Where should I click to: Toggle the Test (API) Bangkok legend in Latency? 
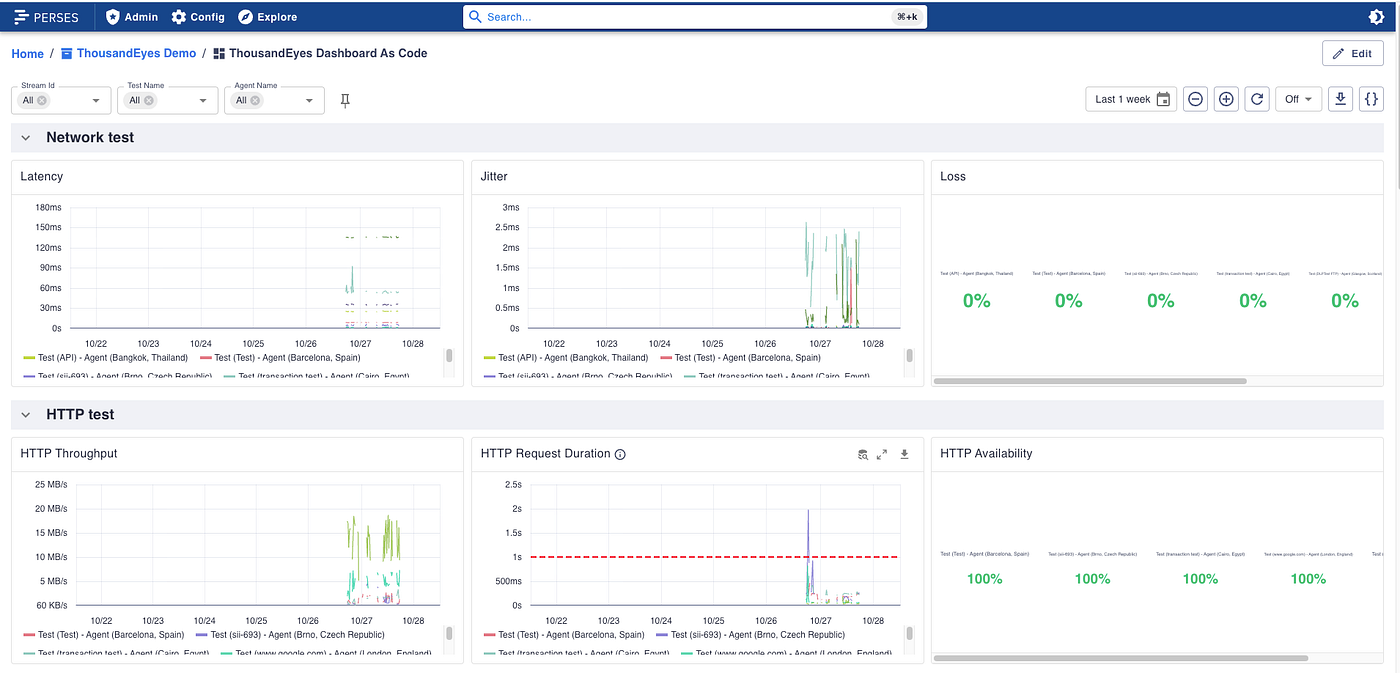click(106, 357)
